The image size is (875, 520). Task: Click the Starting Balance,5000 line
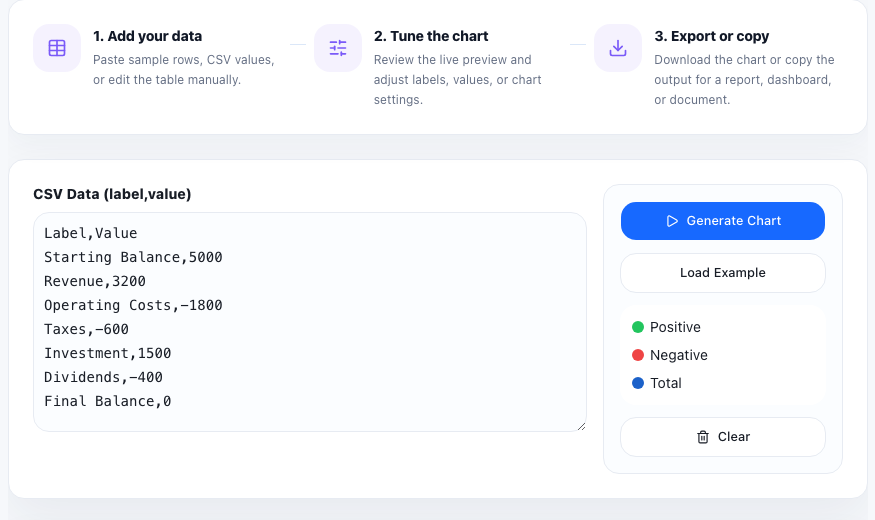point(133,257)
